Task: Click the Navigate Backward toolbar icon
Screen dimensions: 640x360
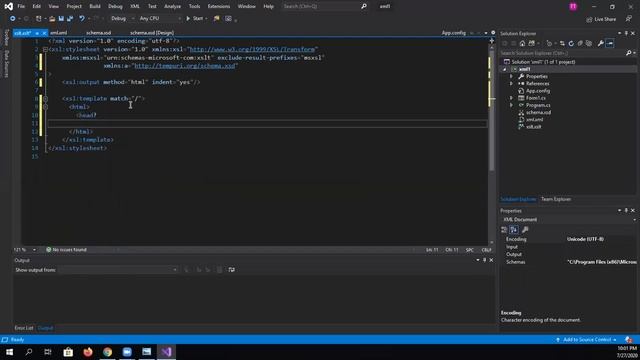Action: [13, 19]
